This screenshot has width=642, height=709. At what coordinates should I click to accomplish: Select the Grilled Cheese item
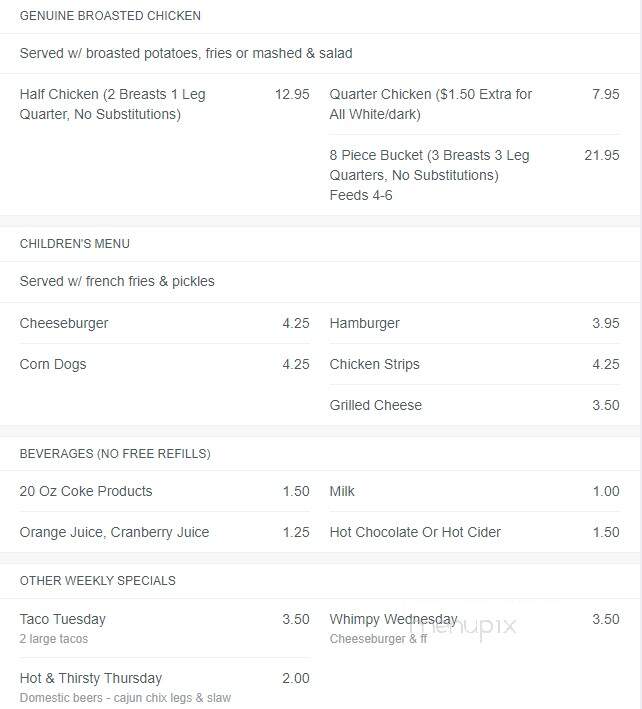pyautogui.click(x=474, y=405)
